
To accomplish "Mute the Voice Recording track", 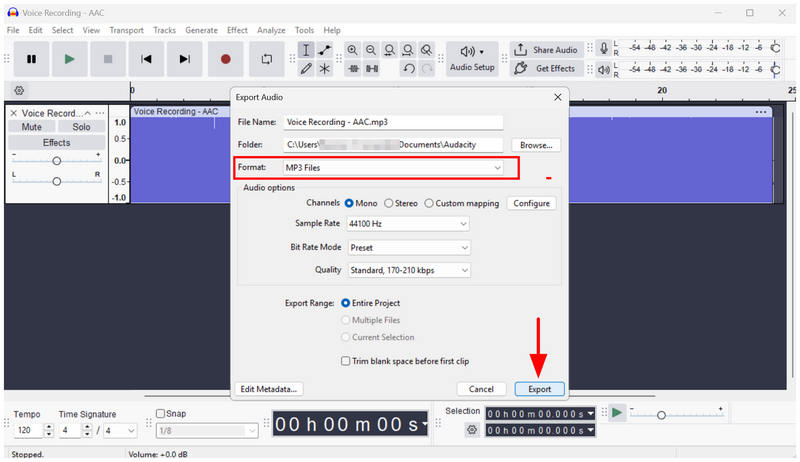I will 32,127.
